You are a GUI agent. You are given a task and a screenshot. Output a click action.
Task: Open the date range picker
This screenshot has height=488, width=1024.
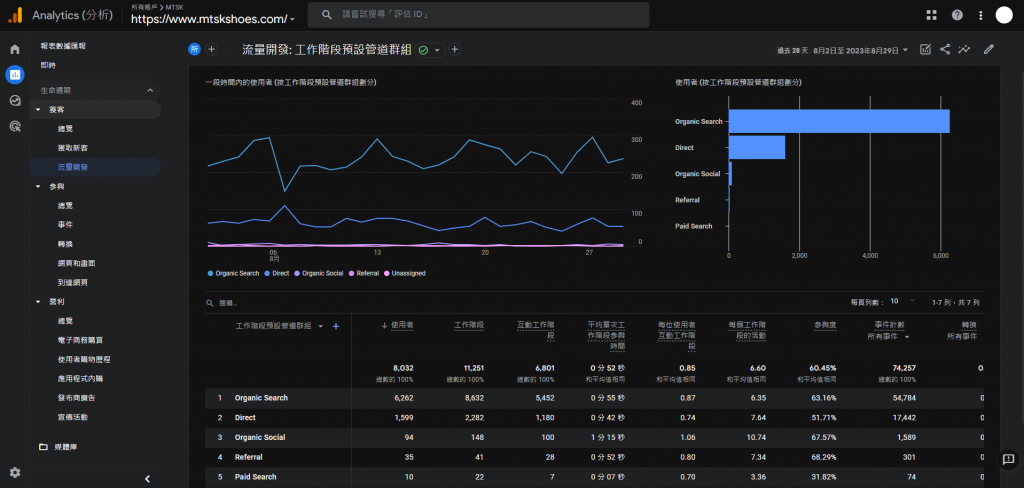842,50
